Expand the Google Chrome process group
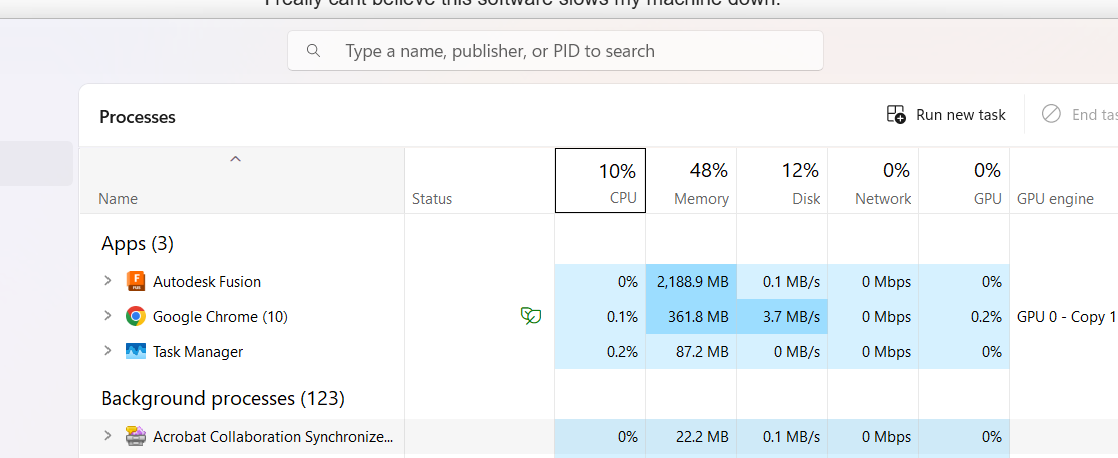The height and width of the screenshot is (458, 1118). point(108,316)
